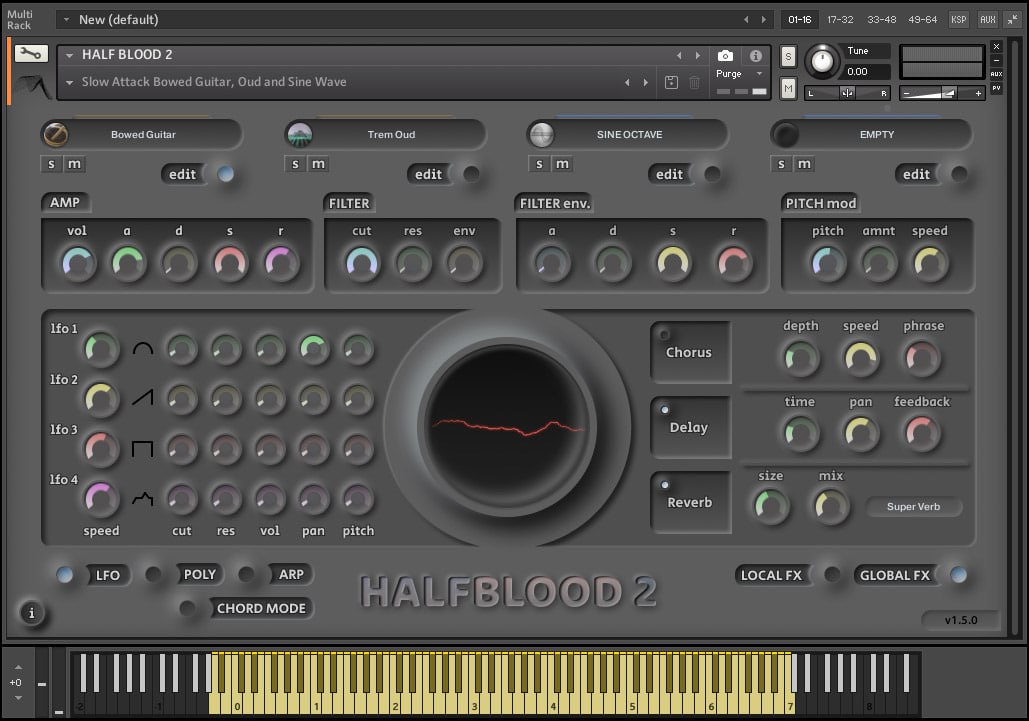Select the lfo 3 square waveform shape
The height and width of the screenshot is (721, 1029).
(x=143, y=449)
